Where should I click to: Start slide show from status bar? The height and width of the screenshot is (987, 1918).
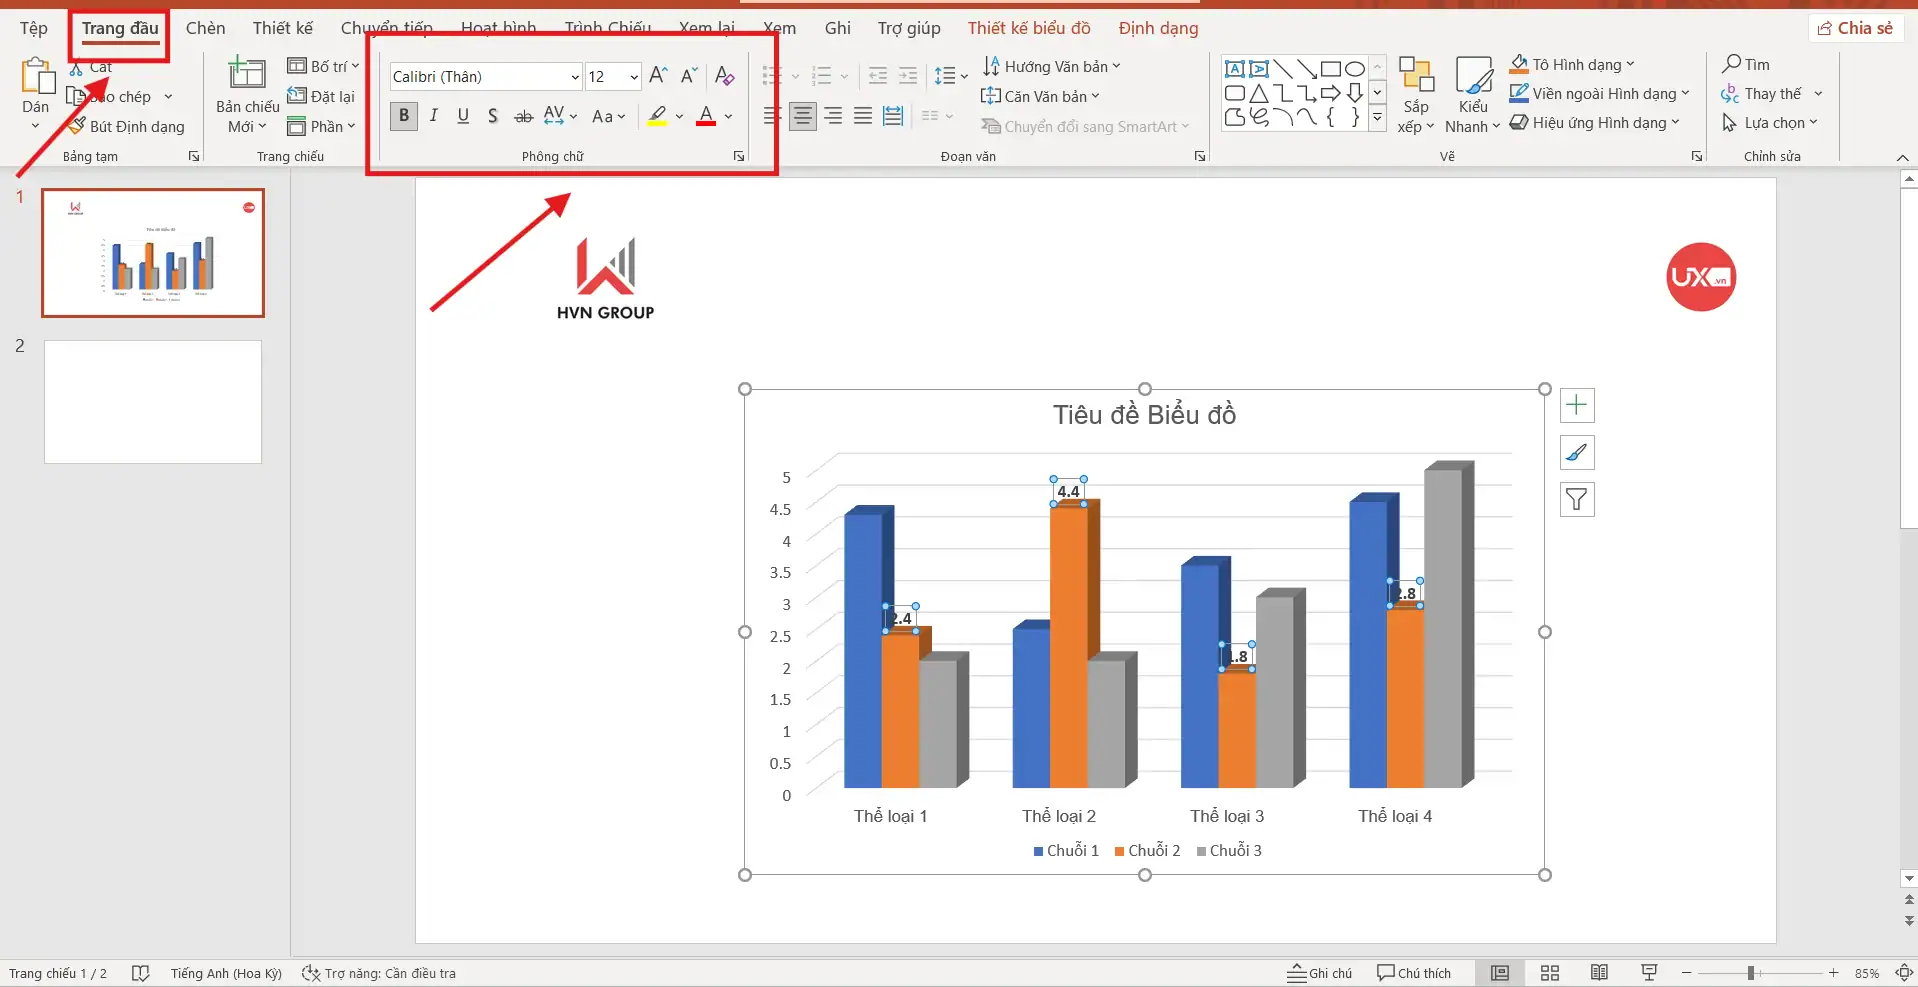coord(1650,973)
